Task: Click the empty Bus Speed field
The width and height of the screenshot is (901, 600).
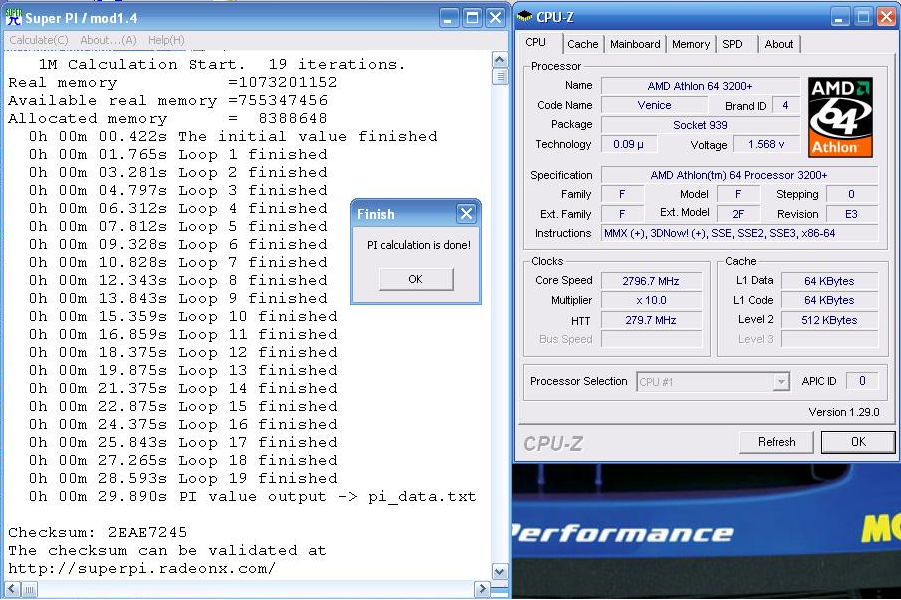Action: click(x=651, y=340)
